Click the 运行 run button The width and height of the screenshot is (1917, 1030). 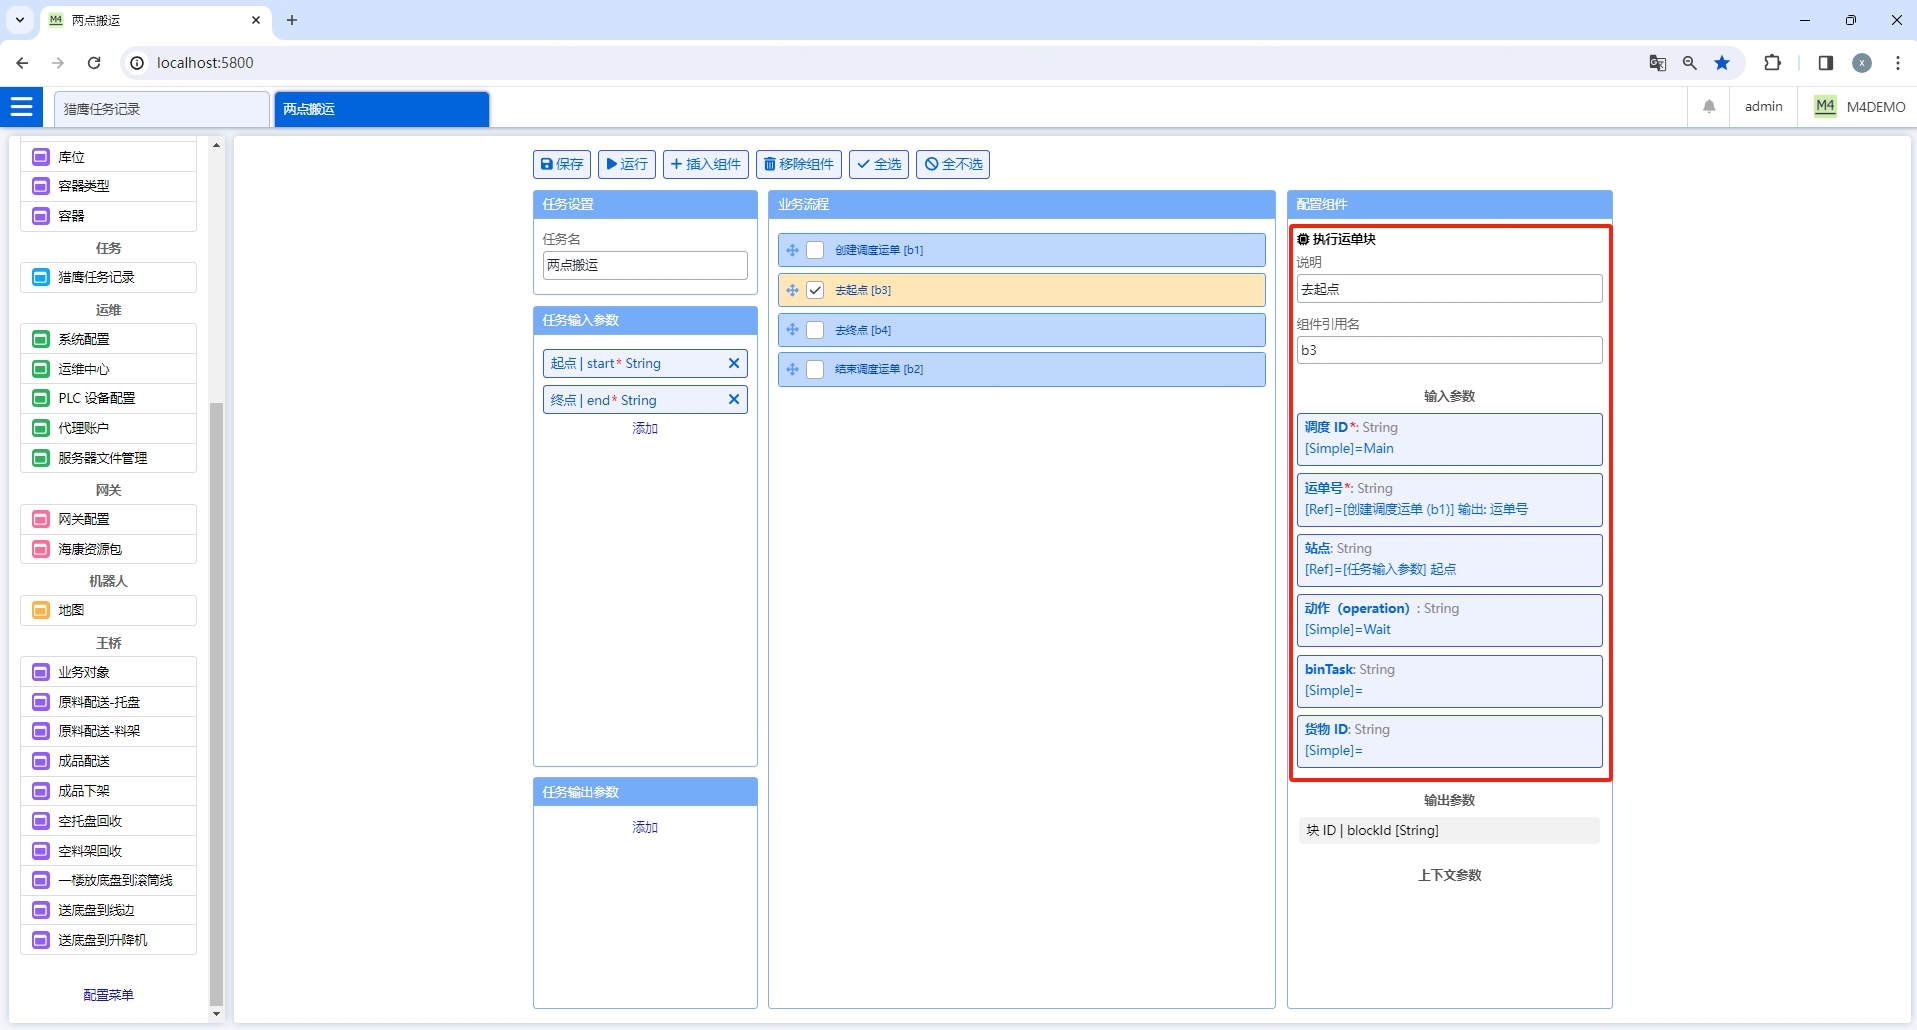(627, 164)
